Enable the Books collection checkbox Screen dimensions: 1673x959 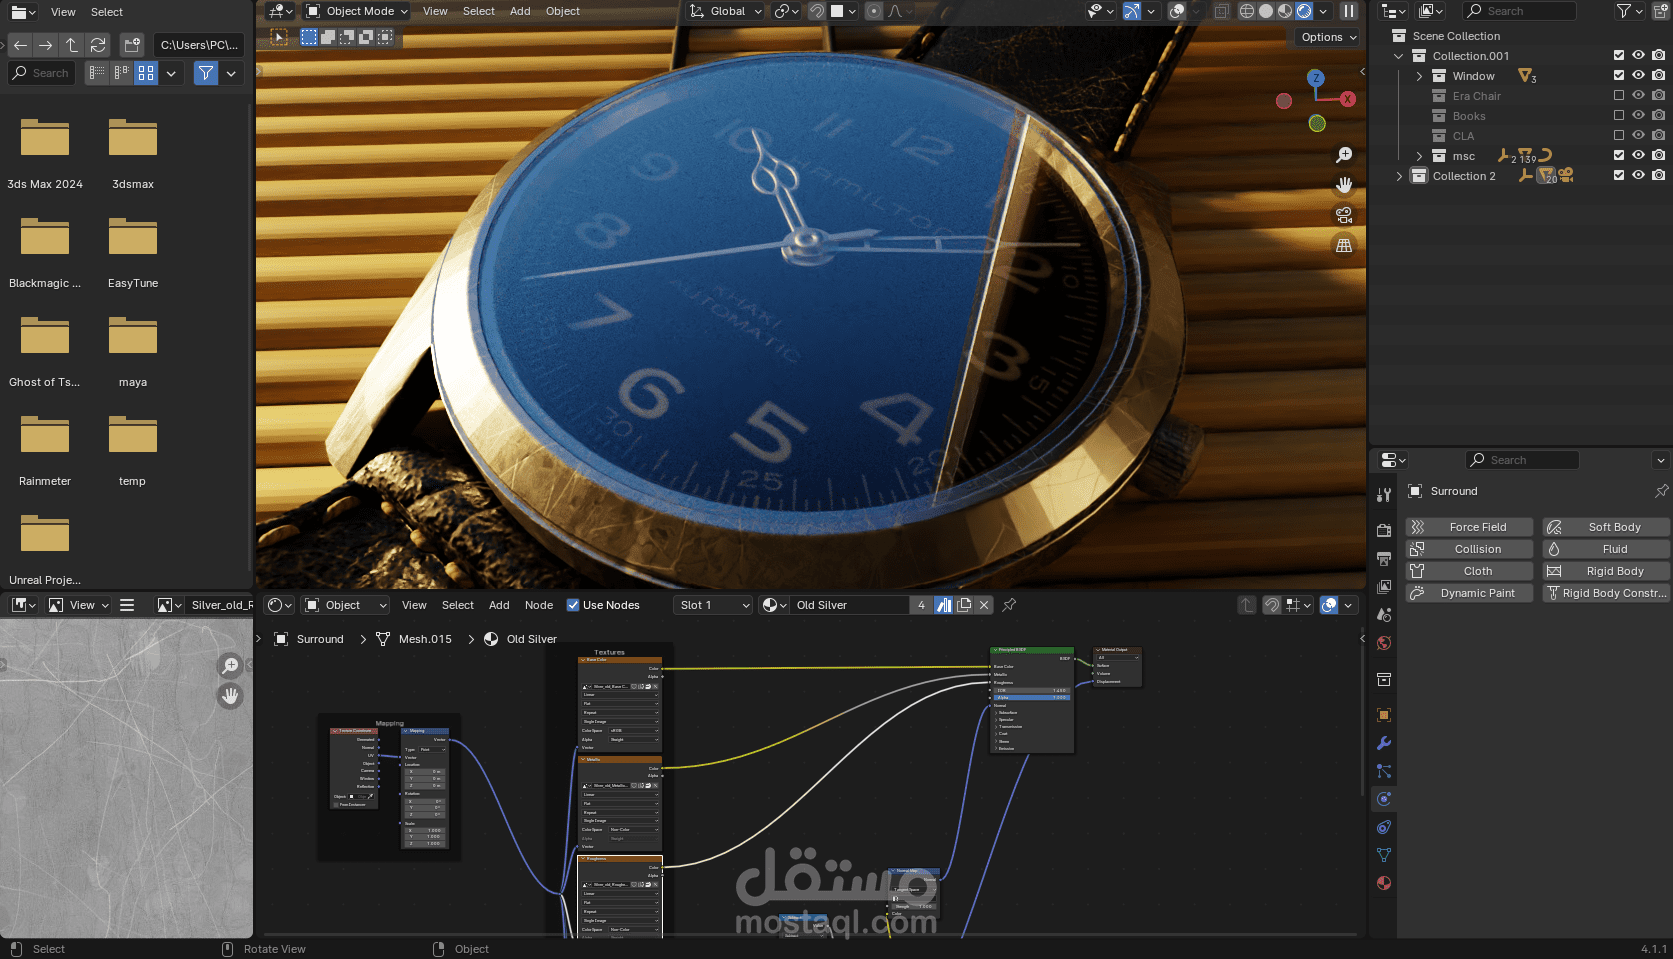[x=1619, y=116]
